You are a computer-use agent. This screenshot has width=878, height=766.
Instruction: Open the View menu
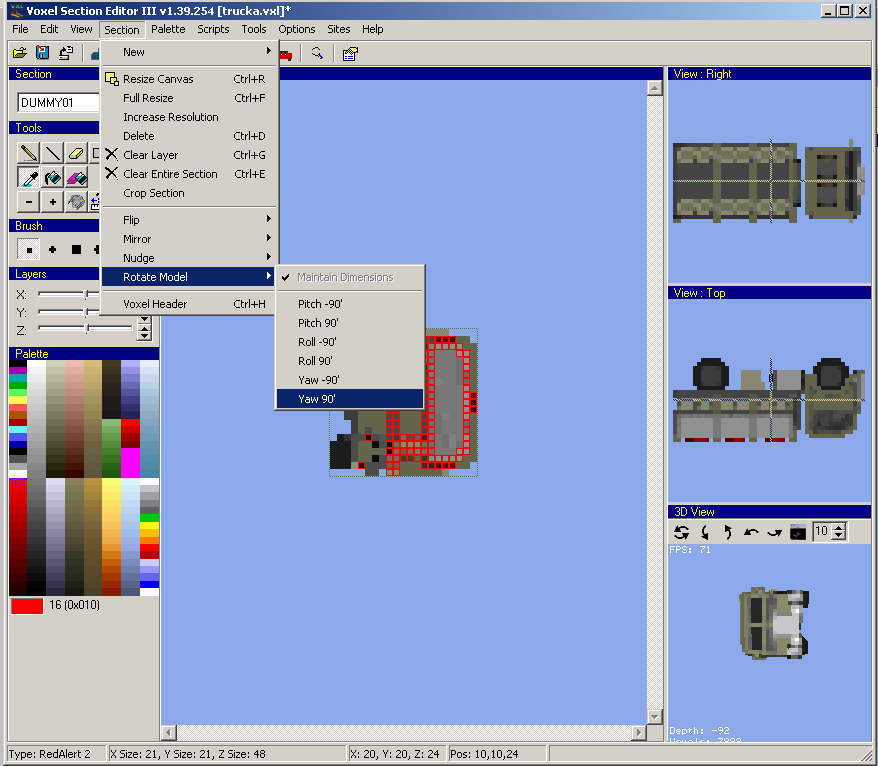[x=81, y=29]
